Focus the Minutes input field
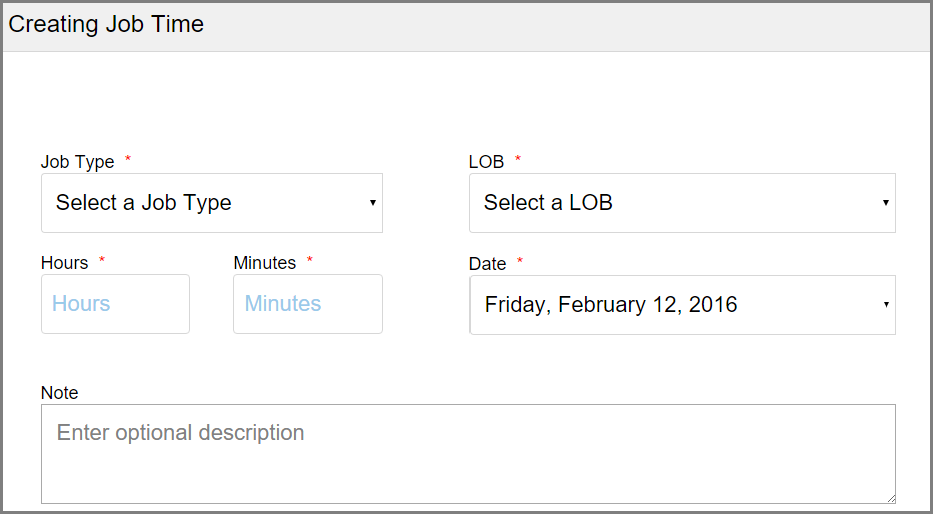Viewport: 933px width, 514px height. (x=307, y=304)
